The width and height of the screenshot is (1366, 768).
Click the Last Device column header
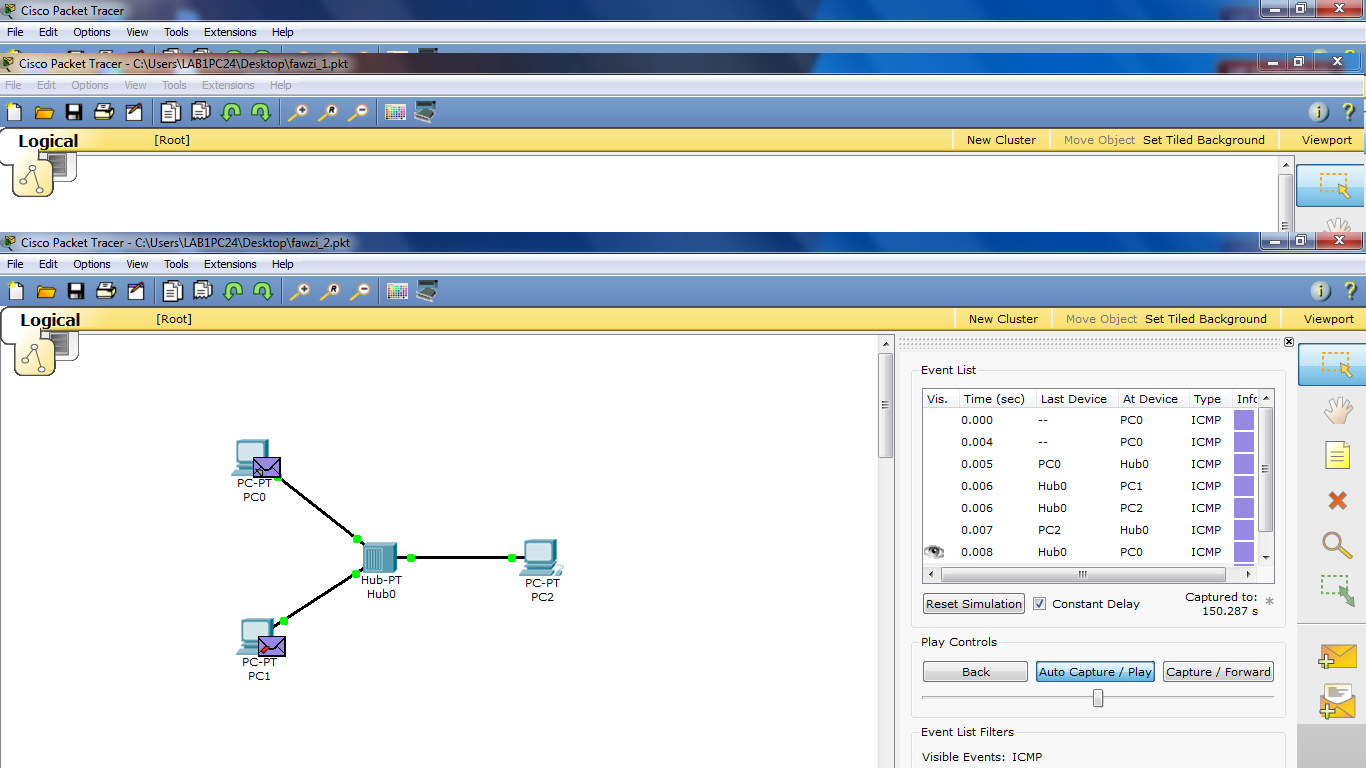click(1074, 399)
